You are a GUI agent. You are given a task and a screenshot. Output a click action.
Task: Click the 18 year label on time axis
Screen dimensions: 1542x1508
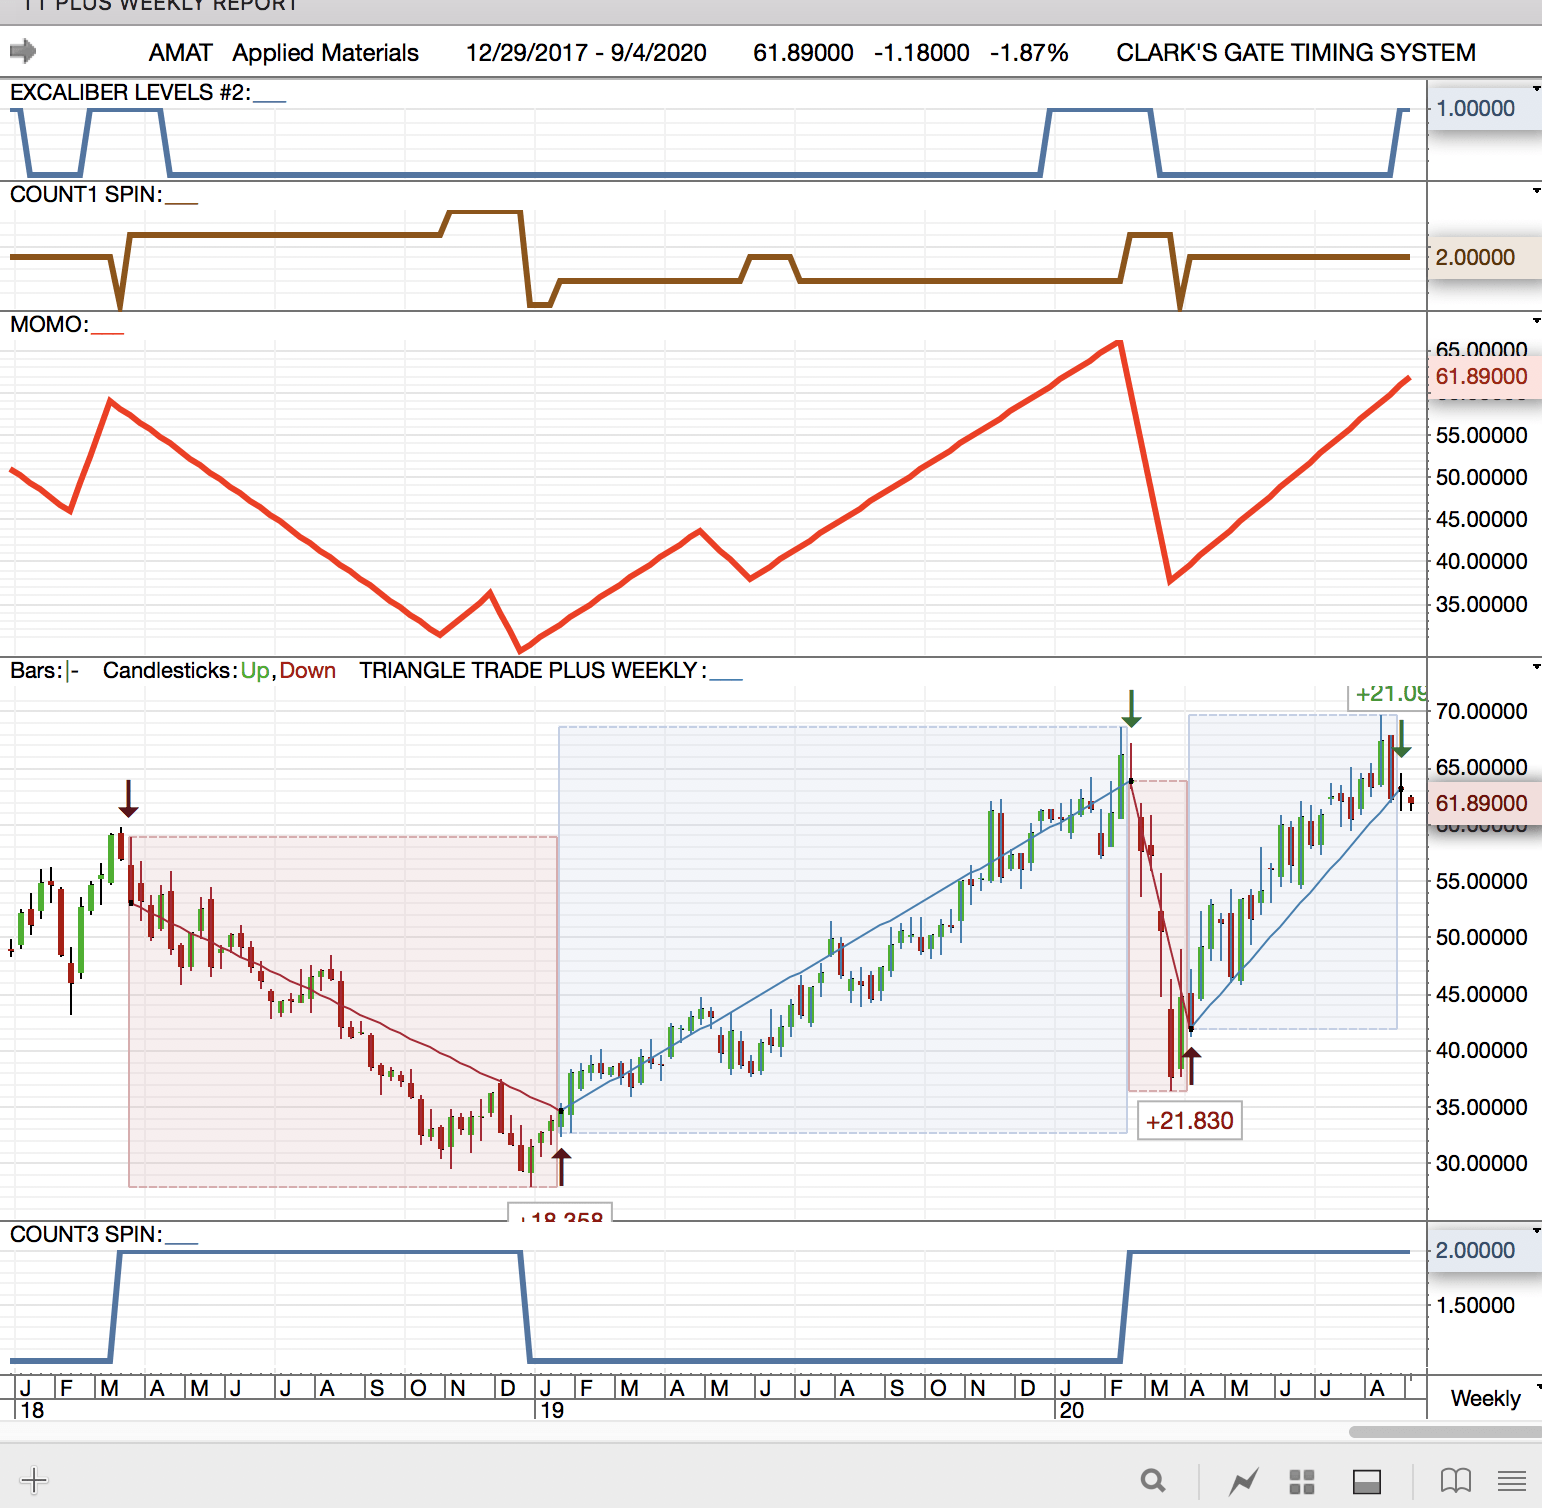tap(32, 1410)
